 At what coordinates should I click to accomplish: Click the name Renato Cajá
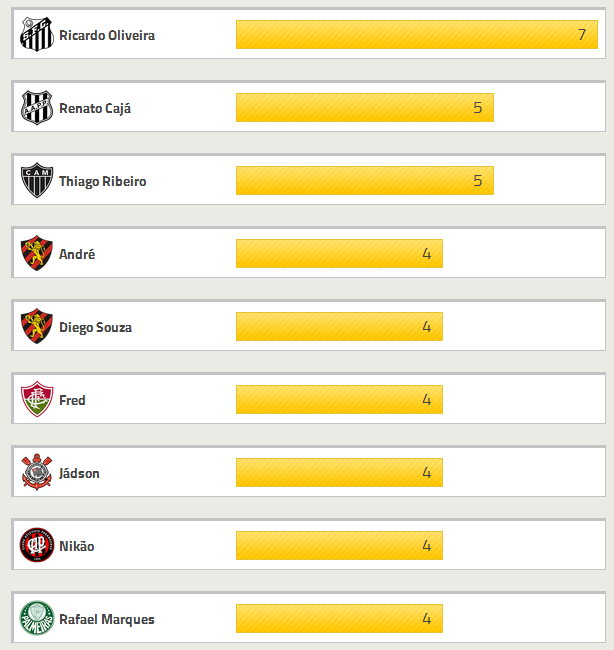[x=95, y=108]
